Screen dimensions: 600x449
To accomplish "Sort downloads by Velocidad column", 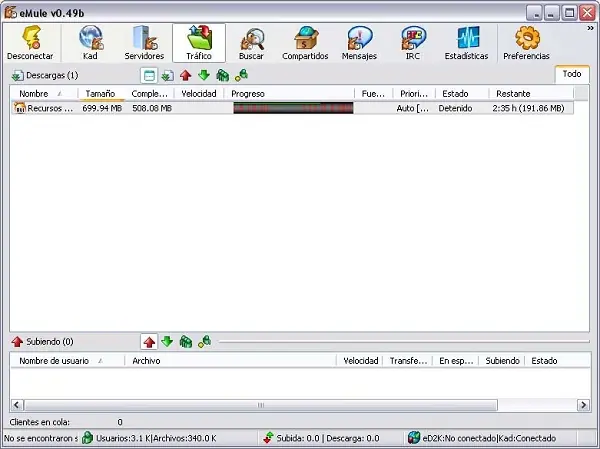I will click(199, 94).
